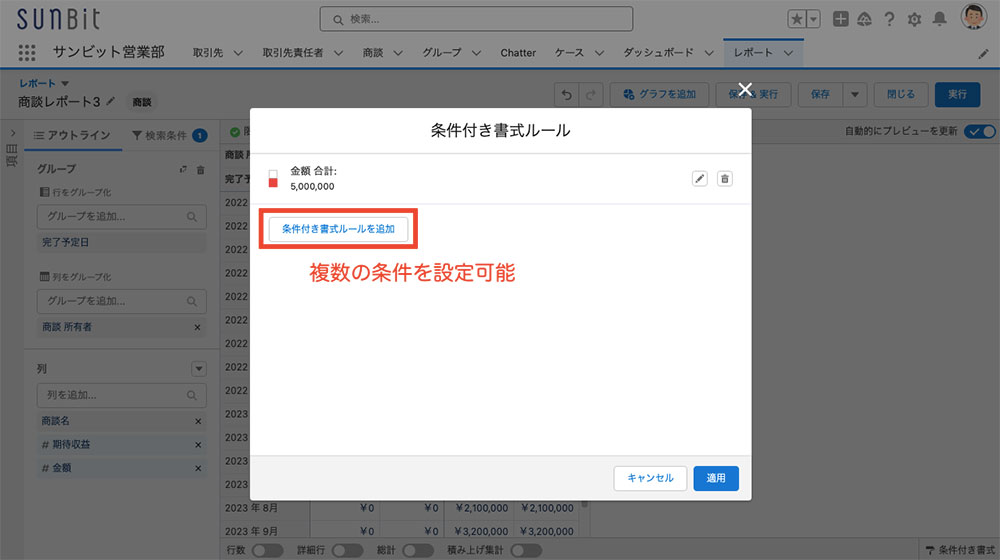Click the 保存 button
Screen dimensions: 1000x560
(820, 94)
